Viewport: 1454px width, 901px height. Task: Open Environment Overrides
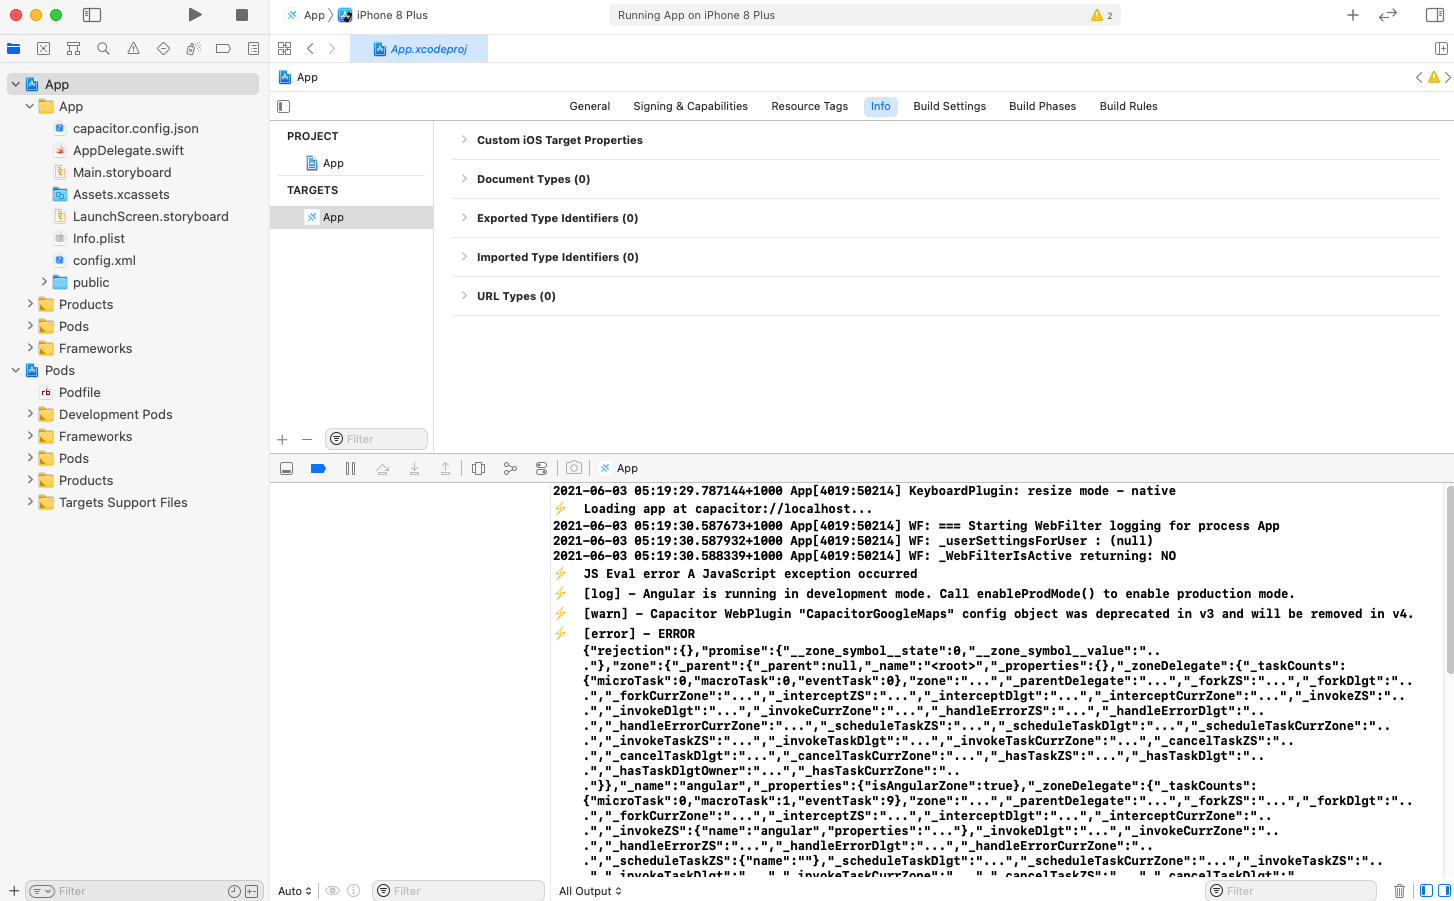click(x=542, y=468)
